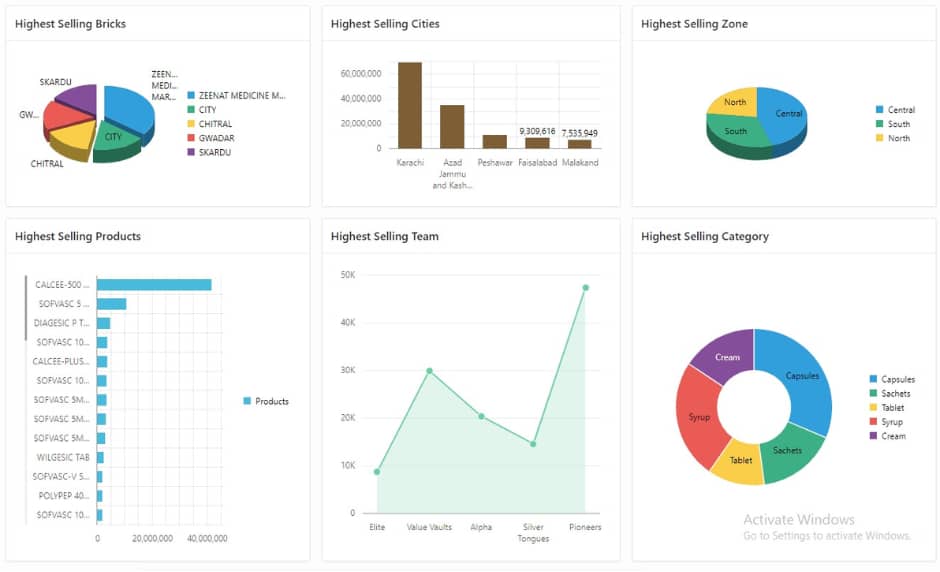Click the yellow Tablet legend color swatch
Screen dimensions: 940x572
874,408
